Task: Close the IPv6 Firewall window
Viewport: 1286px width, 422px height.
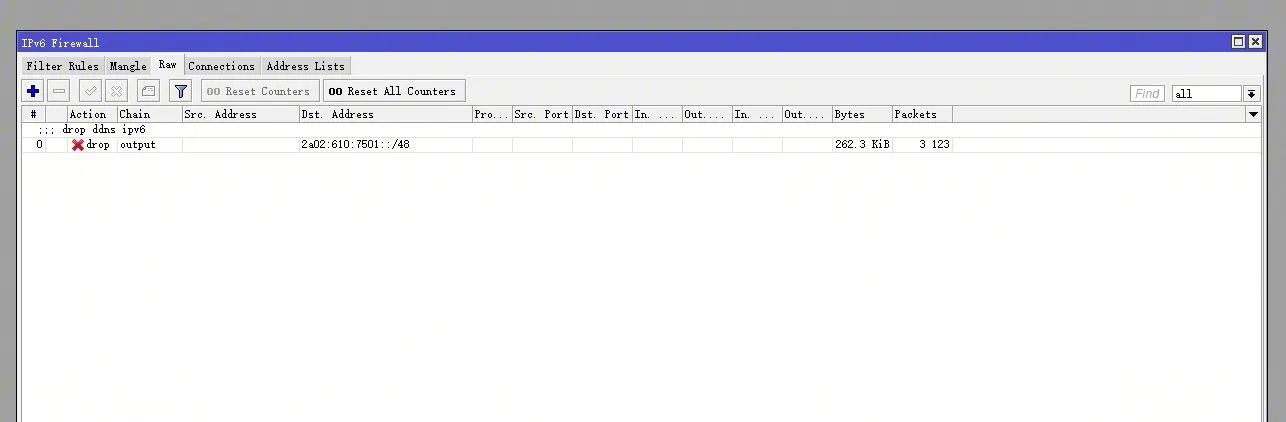Action: pyautogui.click(x=1256, y=42)
